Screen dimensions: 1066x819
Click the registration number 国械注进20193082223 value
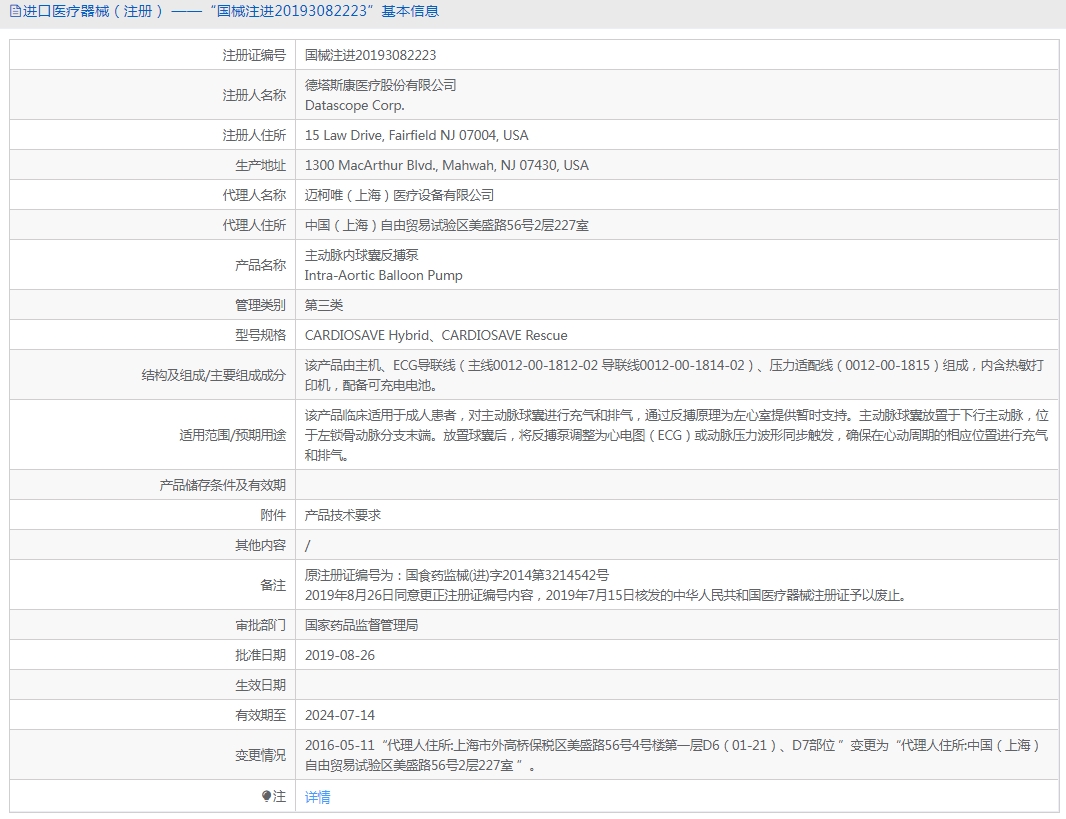pos(370,55)
